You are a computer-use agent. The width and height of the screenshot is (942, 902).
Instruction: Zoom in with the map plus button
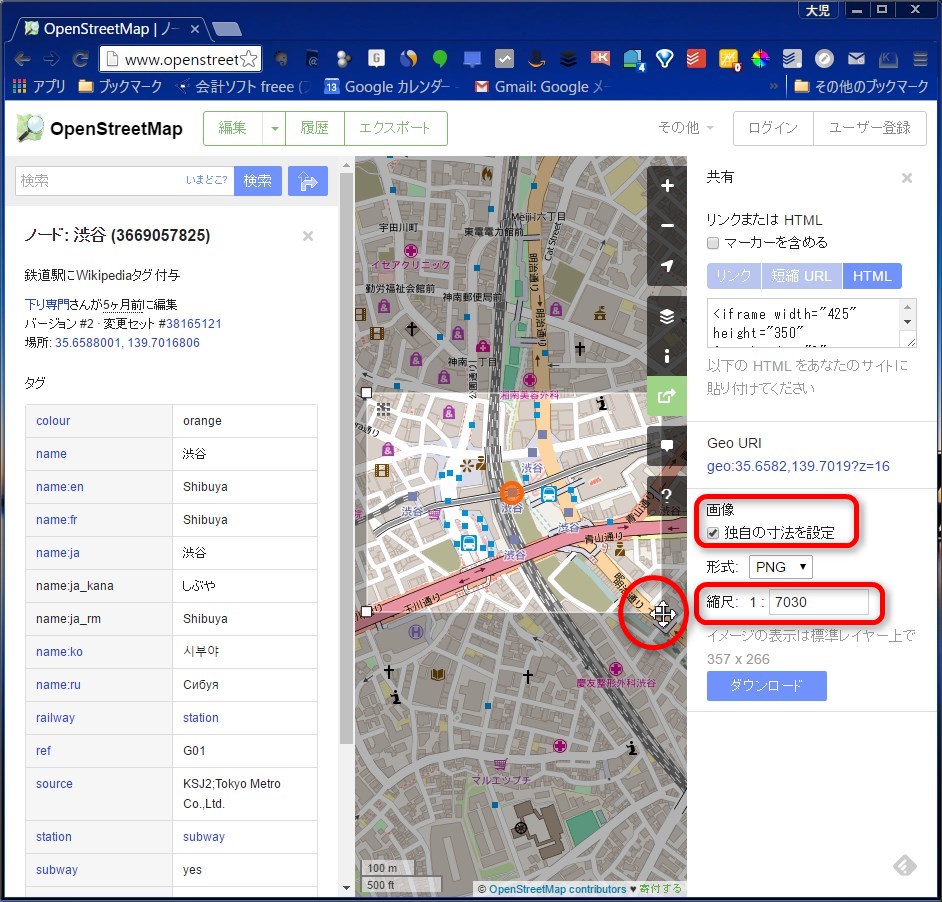667,186
